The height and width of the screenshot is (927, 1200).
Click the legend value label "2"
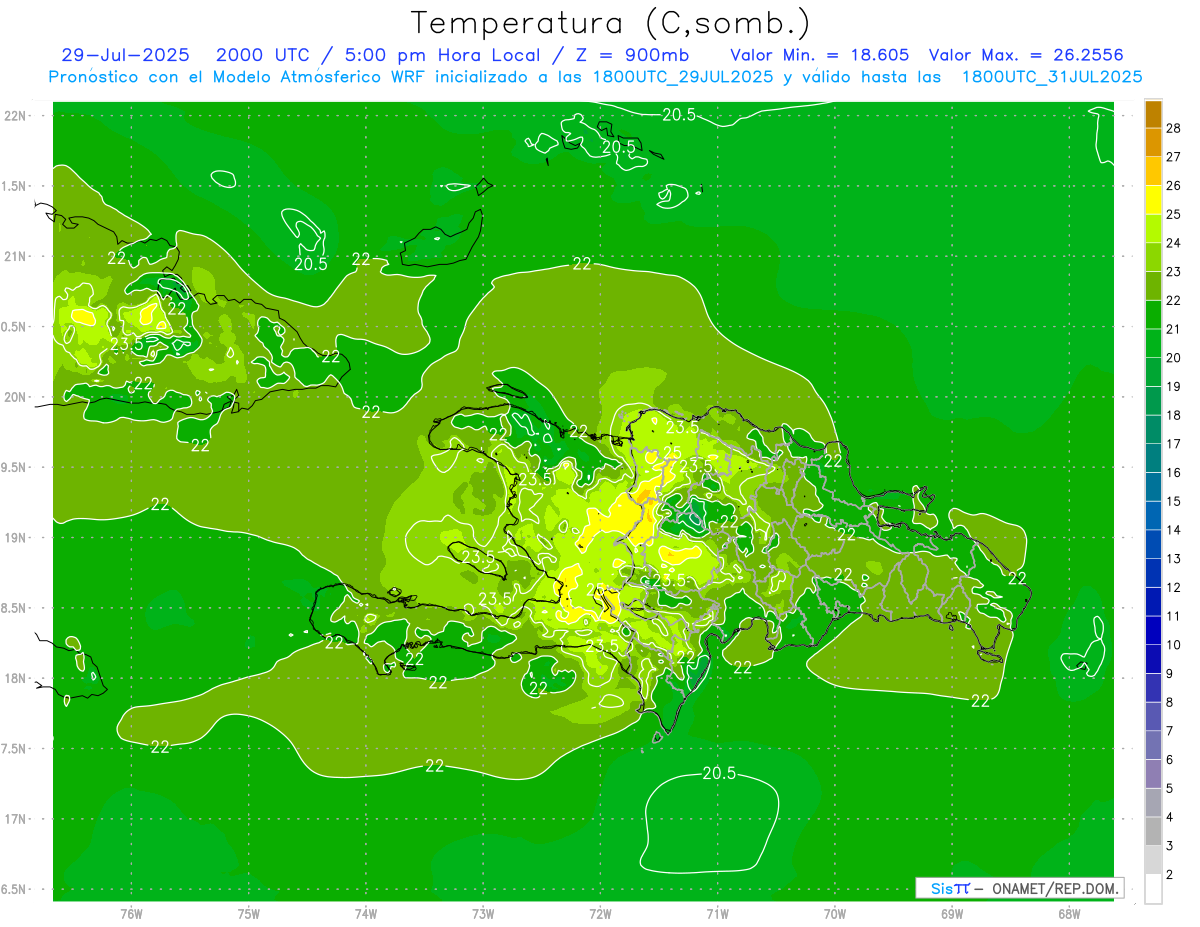[x=1170, y=875]
